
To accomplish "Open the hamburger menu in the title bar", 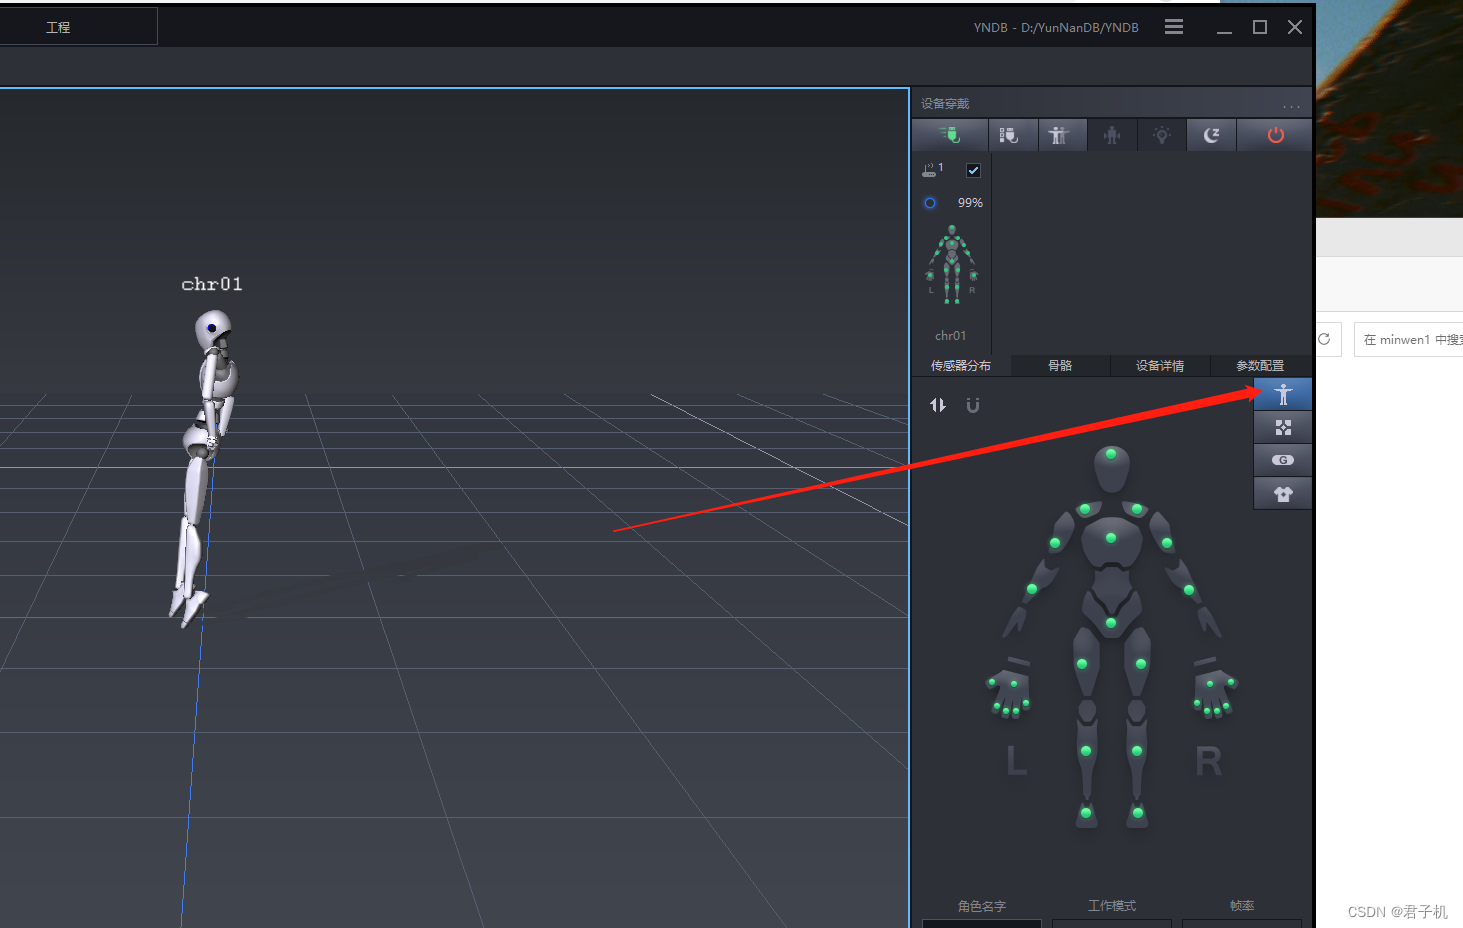I will click(1173, 26).
